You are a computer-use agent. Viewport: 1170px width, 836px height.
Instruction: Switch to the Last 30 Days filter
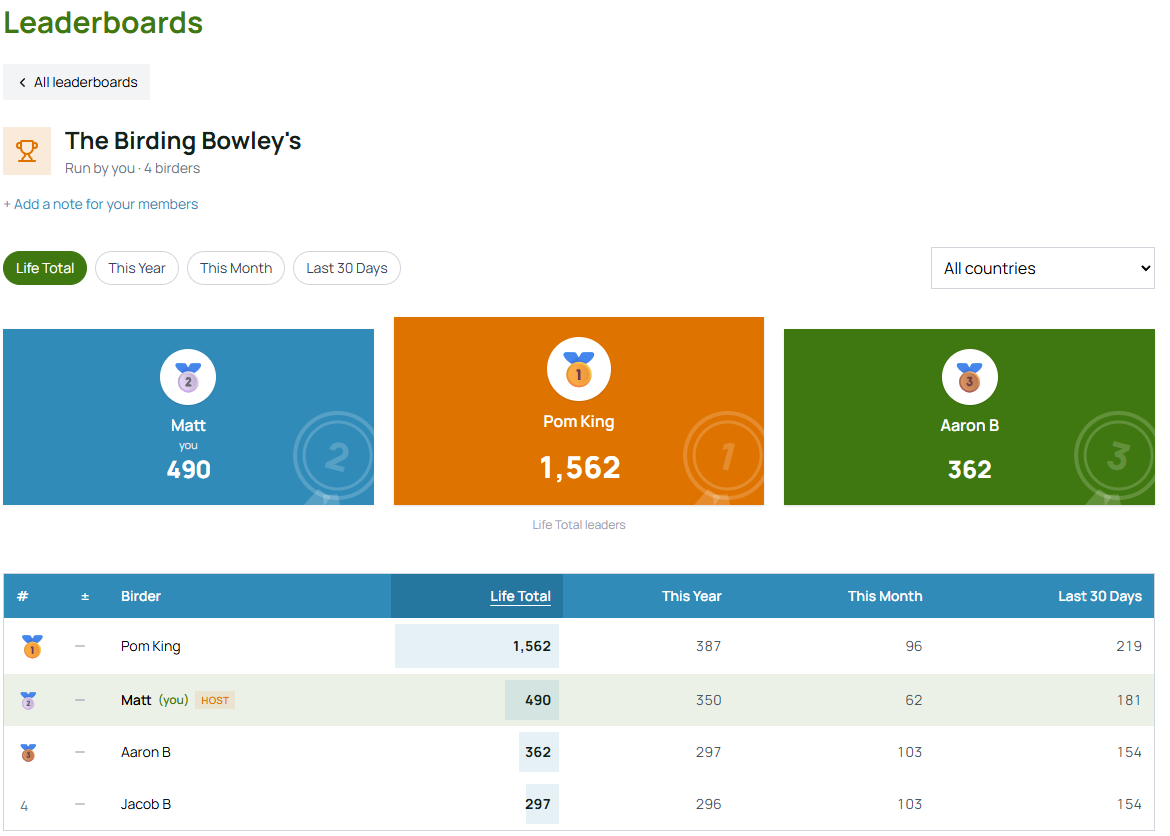[x=347, y=268]
